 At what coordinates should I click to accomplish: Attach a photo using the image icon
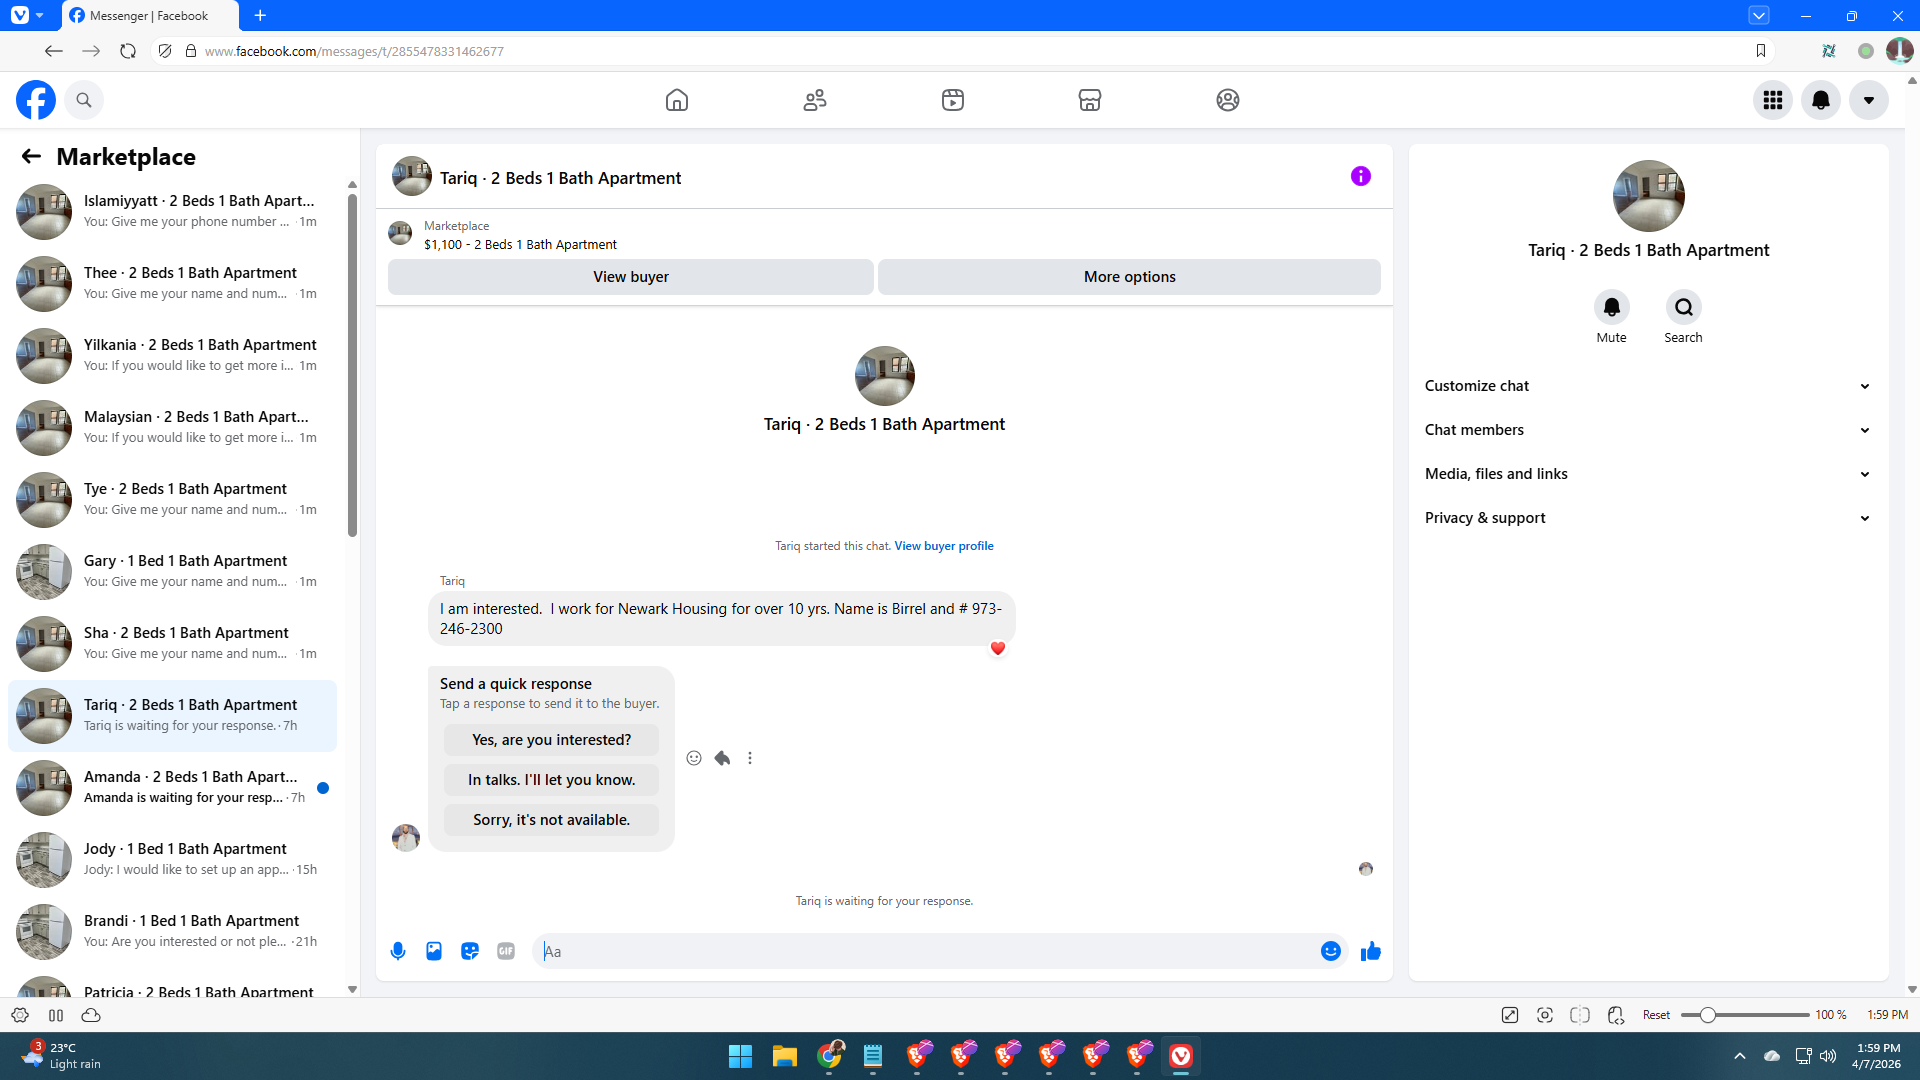click(434, 951)
